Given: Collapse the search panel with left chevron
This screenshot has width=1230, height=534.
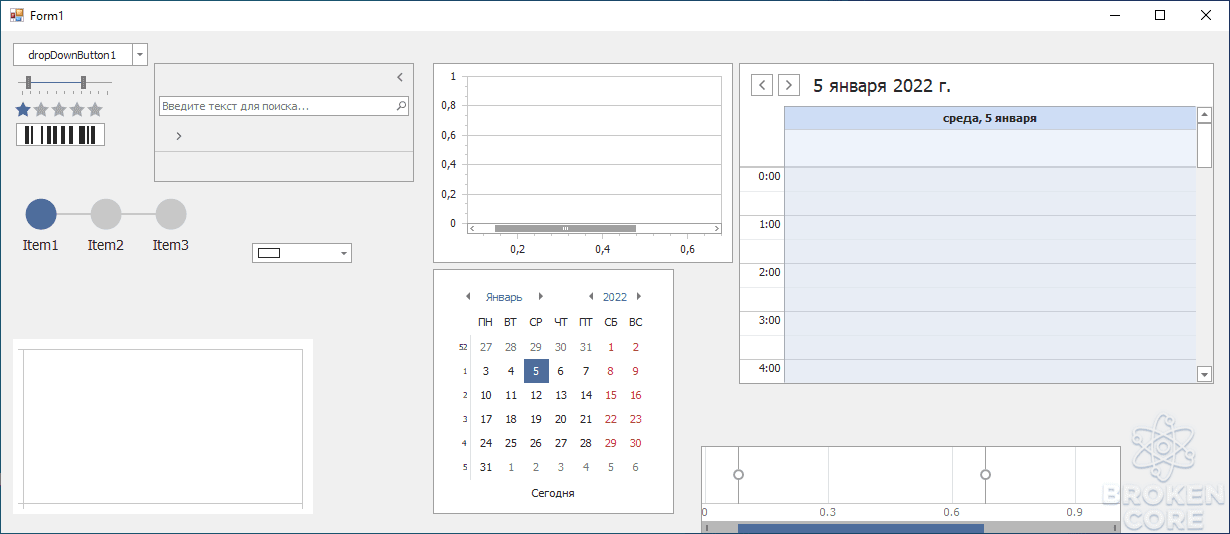Looking at the screenshot, I should pos(399,77).
